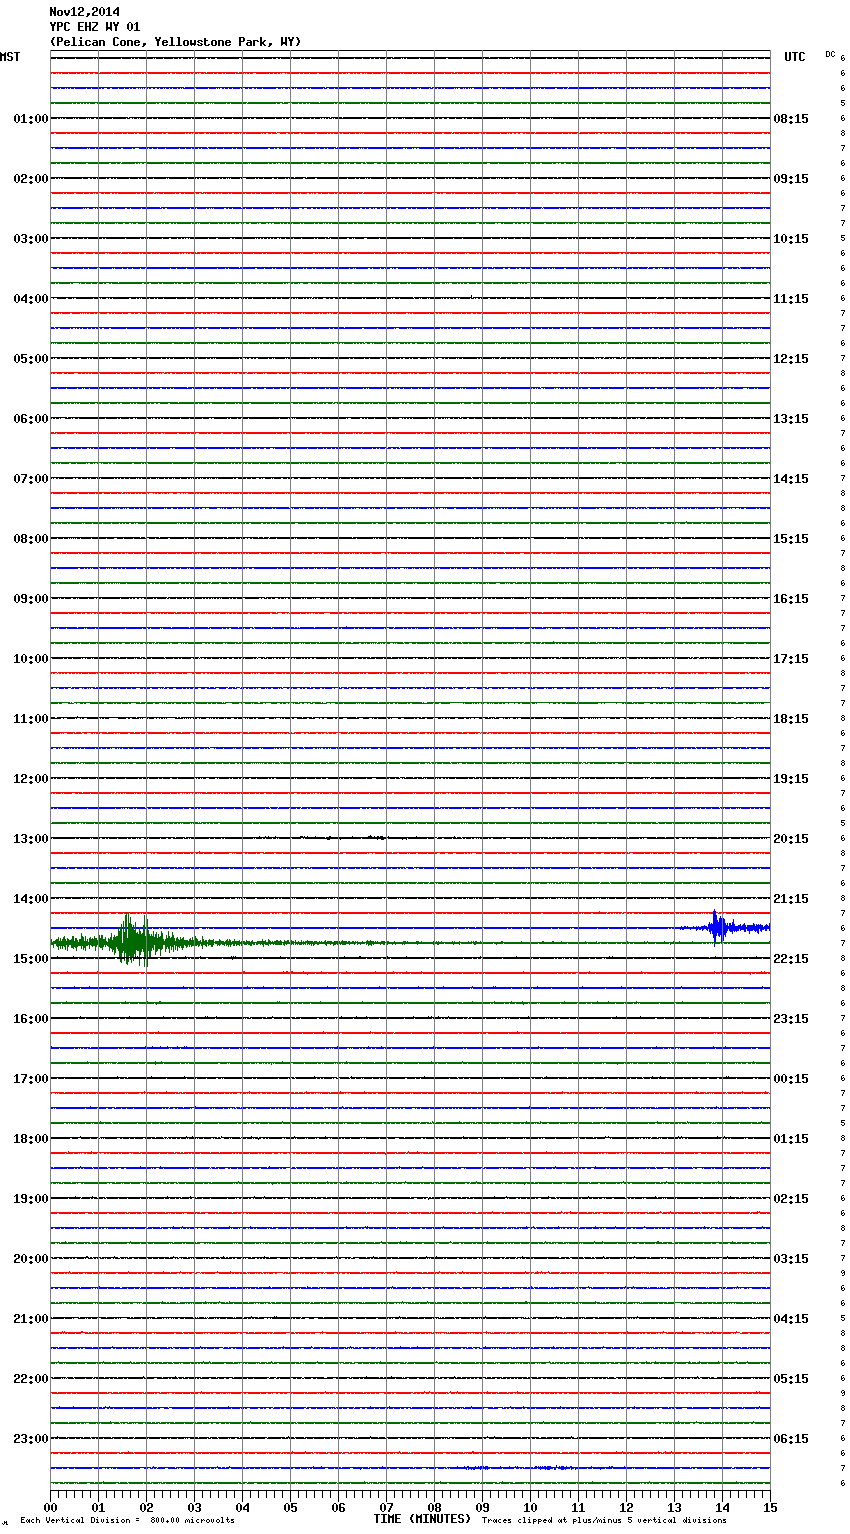Click the 14:15 UTC time label

coord(791,479)
